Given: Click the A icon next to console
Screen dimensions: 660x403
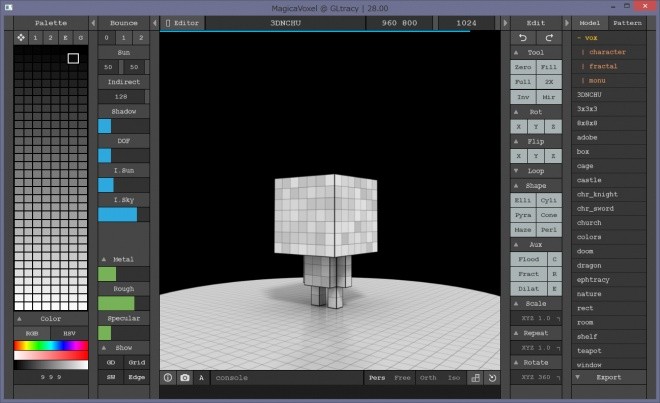Looking at the screenshot, I should pos(201,378).
